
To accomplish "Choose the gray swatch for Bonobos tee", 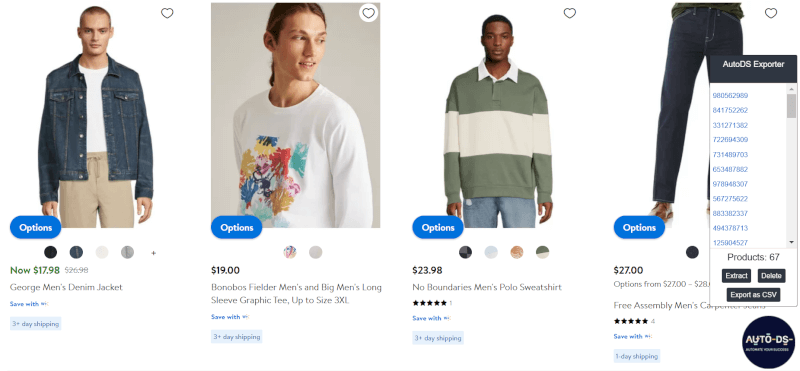I will [x=316, y=252].
